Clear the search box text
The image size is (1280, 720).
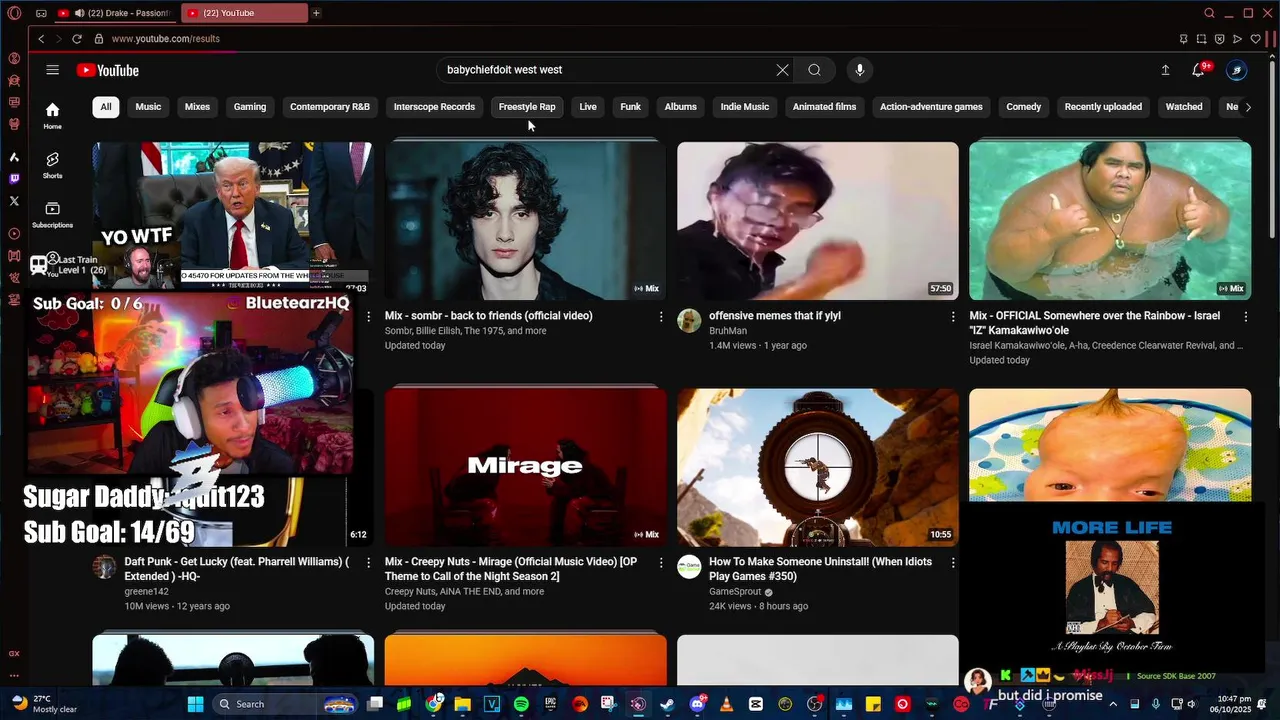[x=782, y=70]
